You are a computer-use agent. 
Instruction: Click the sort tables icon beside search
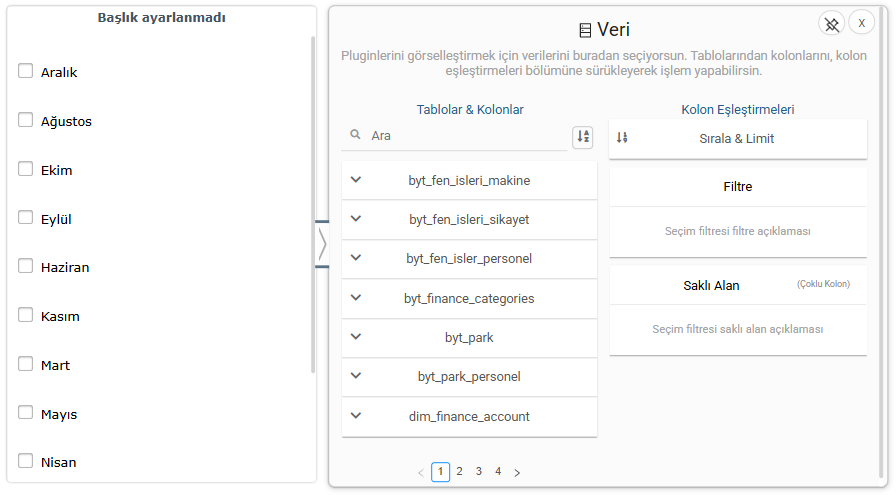582,137
